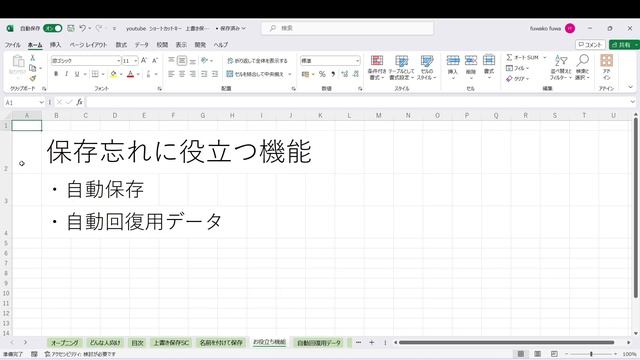Viewport: 640px width, 360px height.
Task: Select the 自動回復用データ sheet tab
Action: (x=319, y=343)
